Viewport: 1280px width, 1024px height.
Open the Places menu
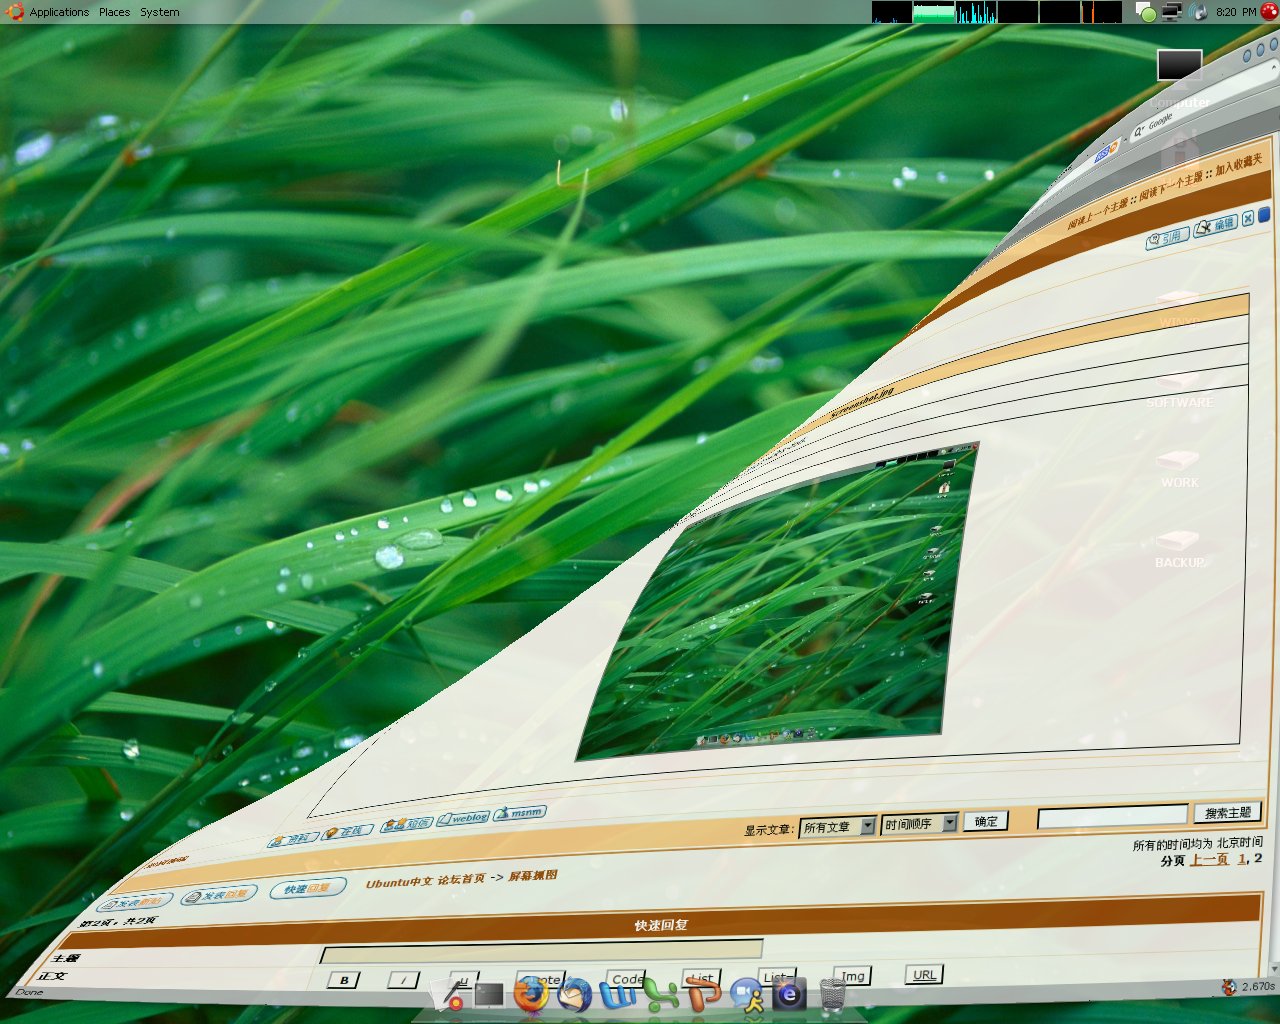(114, 12)
